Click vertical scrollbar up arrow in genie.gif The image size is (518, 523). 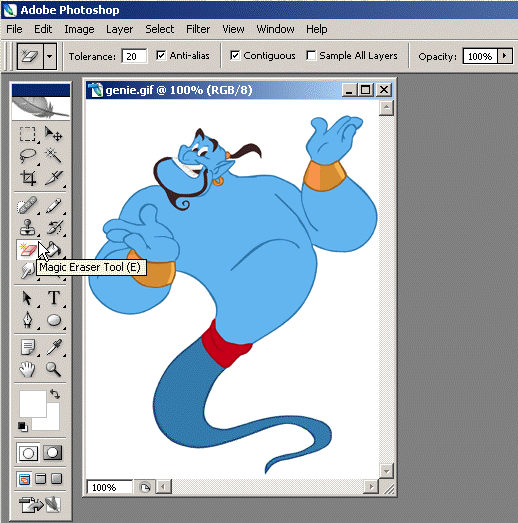point(386,108)
